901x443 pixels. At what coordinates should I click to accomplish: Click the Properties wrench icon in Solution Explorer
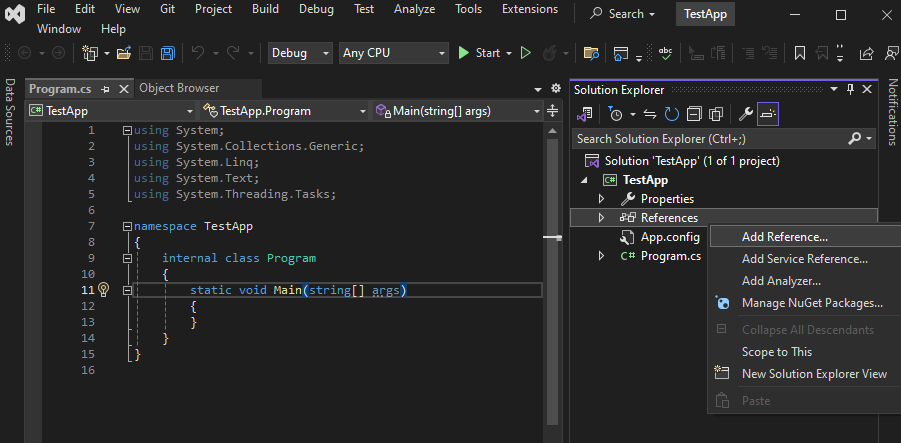pyautogui.click(x=745, y=114)
